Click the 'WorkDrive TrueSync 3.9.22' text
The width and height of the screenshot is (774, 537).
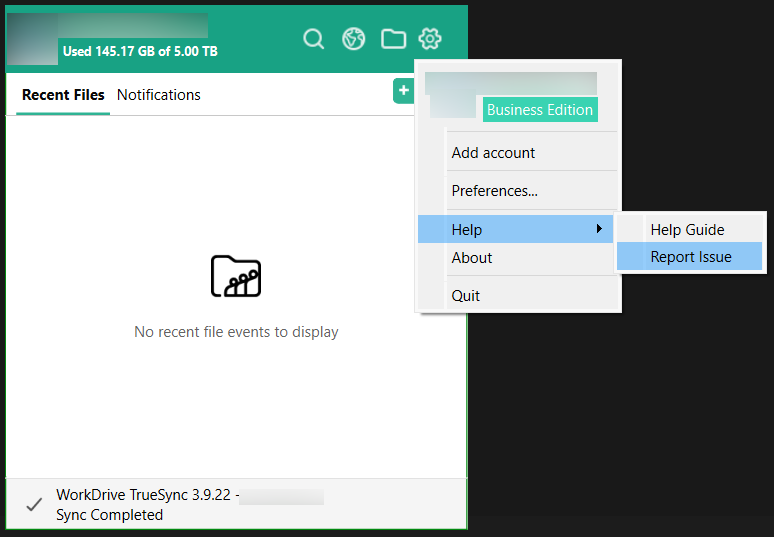(x=143, y=495)
